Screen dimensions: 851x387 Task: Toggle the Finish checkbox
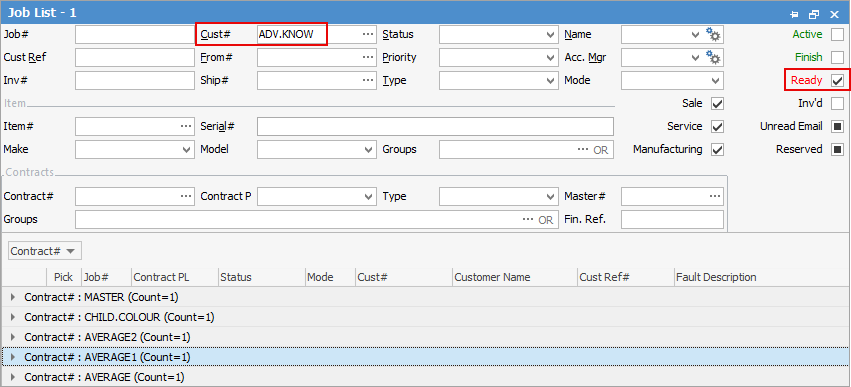[x=837, y=58]
